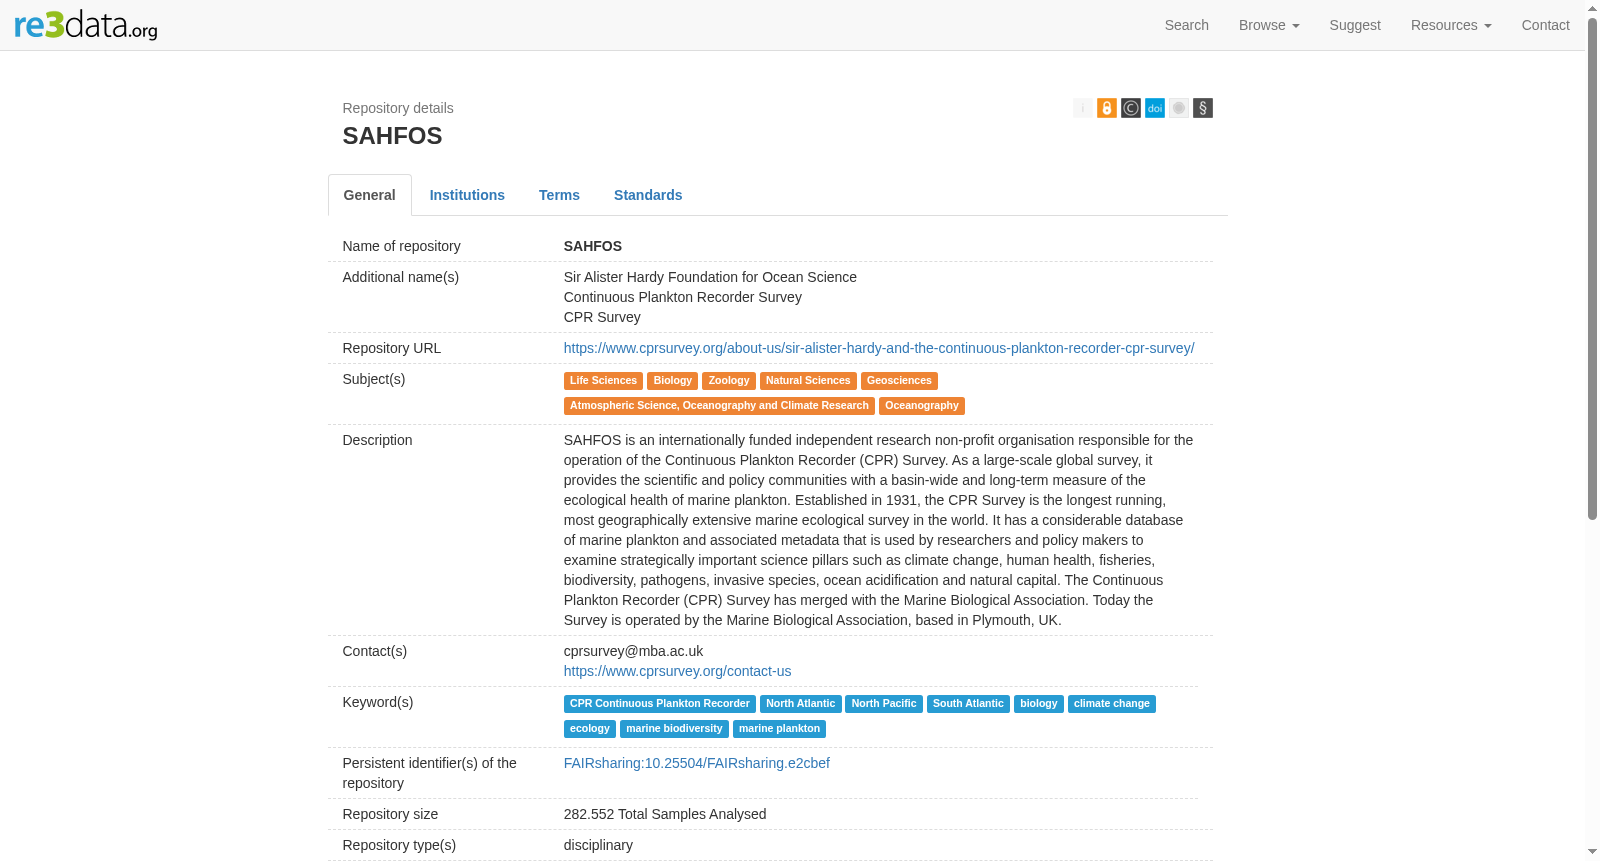Open the Contact page

pyautogui.click(x=1545, y=25)
